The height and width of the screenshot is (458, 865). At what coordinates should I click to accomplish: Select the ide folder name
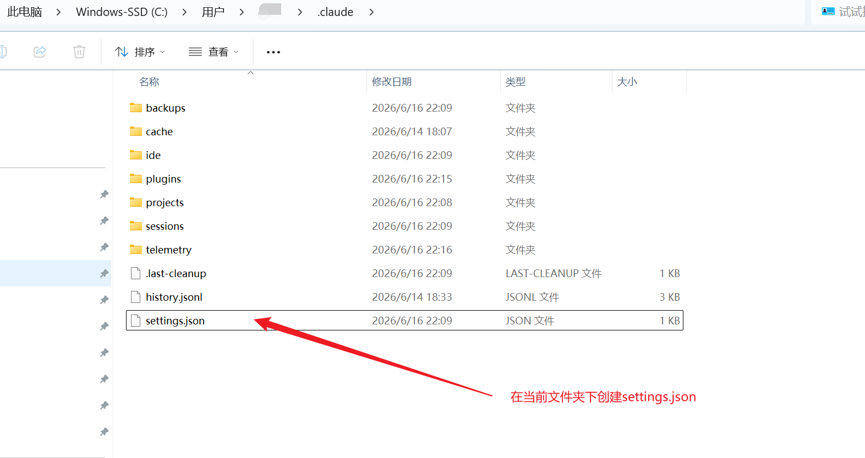[153, 156]
